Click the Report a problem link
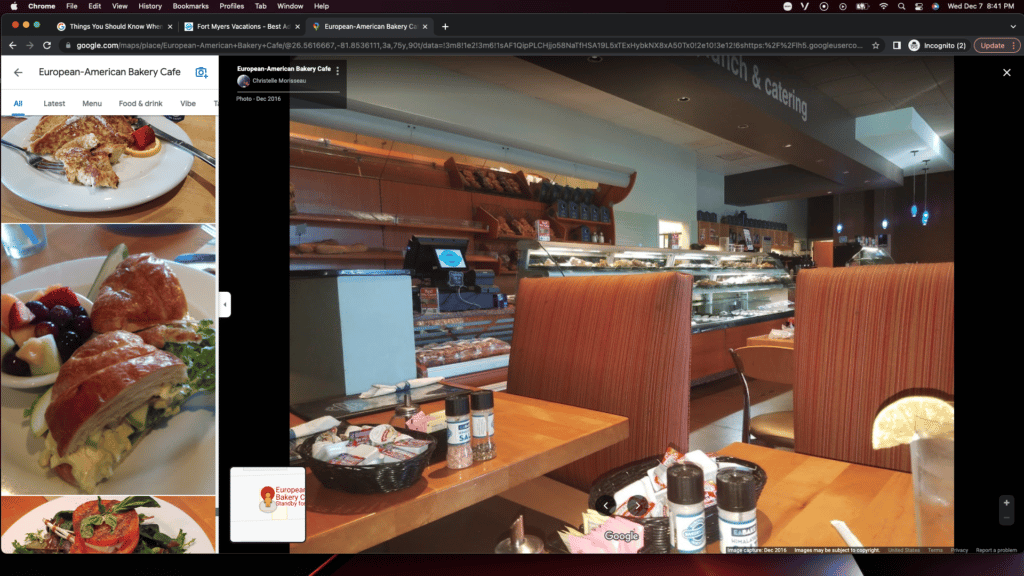The height and width of the screenshot is (576, 1024). pyautogui.click(x=996, y=550)
